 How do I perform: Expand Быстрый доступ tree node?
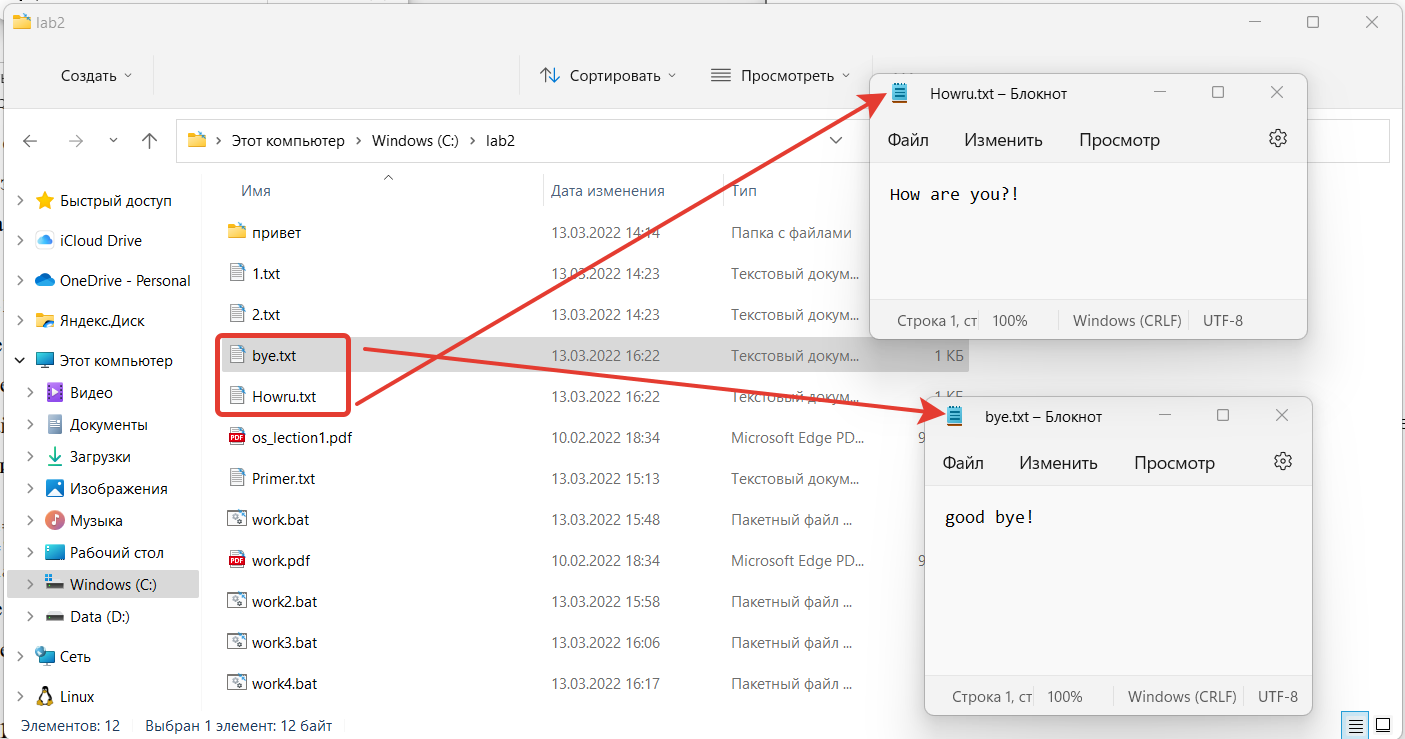coord(20,200)
